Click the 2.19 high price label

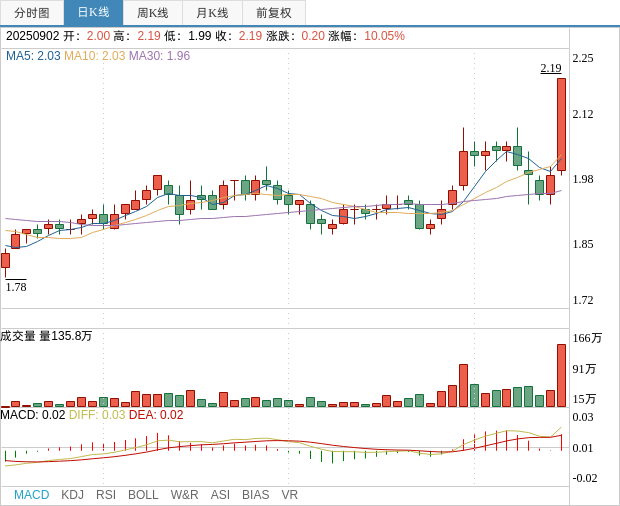click(x=551, y=68)
